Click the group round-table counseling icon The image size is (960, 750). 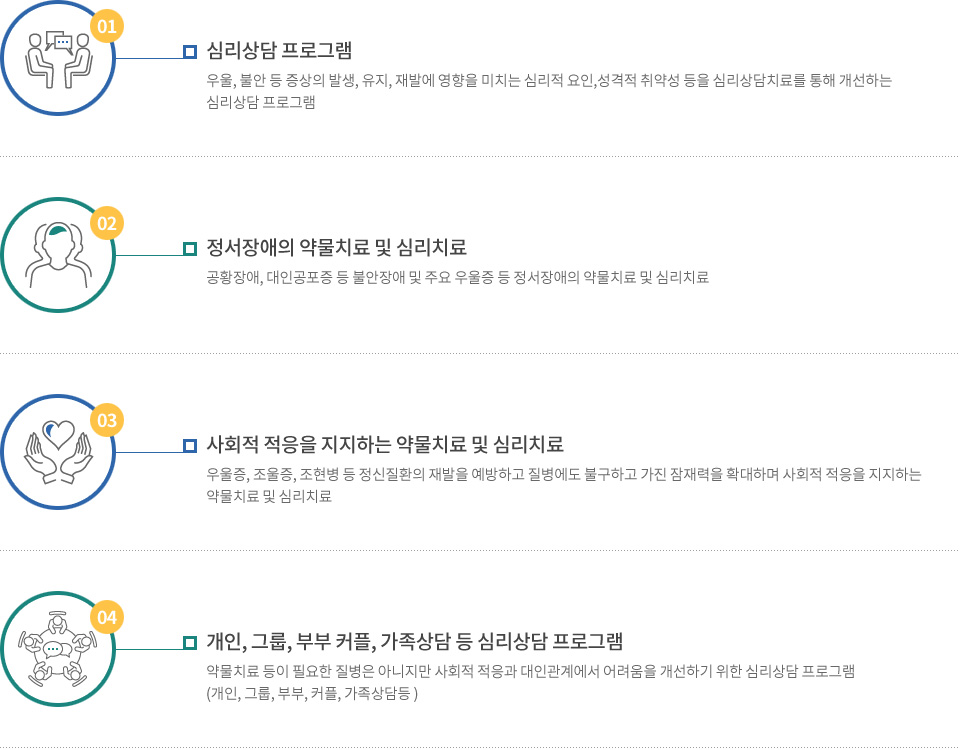(x=58, y=649)
